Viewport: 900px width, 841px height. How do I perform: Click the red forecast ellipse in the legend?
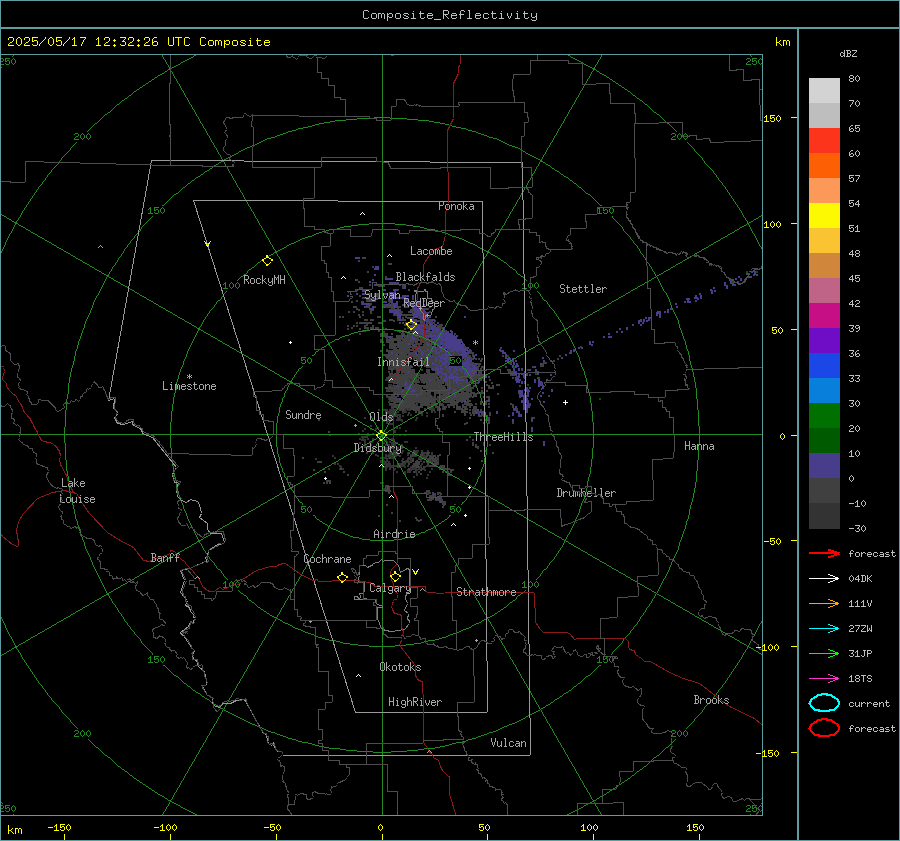[x=824, y=728]
